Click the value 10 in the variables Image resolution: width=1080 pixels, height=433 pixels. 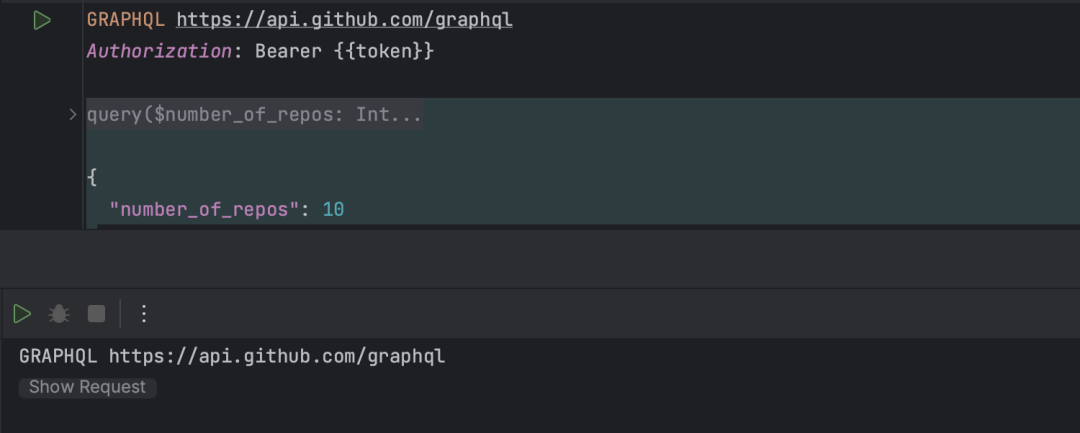pos(333,209)
